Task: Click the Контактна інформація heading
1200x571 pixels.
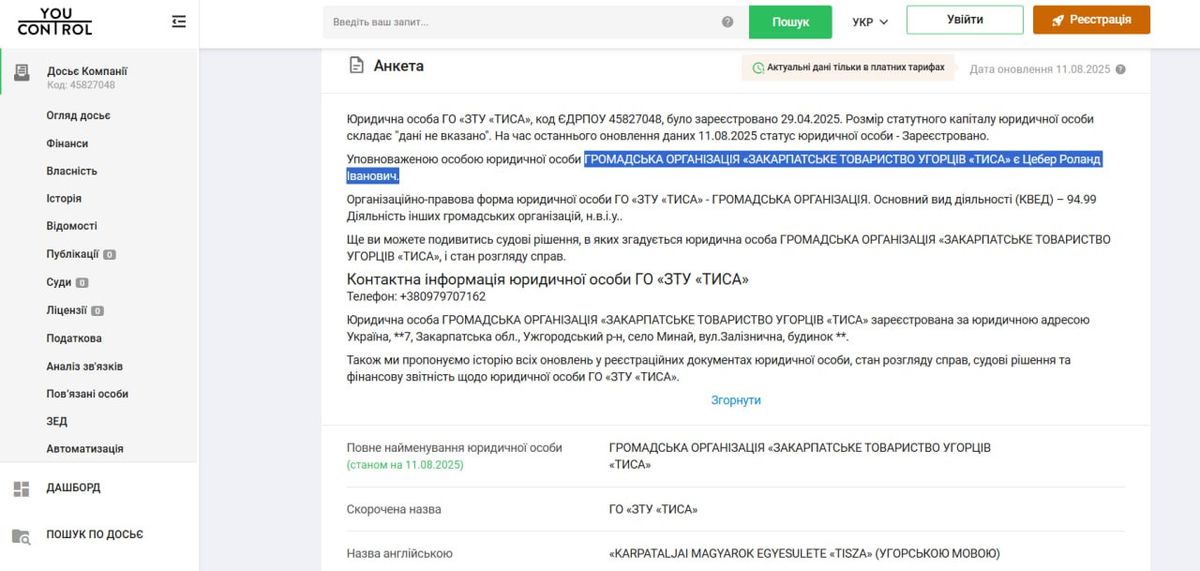Action: 547,279
